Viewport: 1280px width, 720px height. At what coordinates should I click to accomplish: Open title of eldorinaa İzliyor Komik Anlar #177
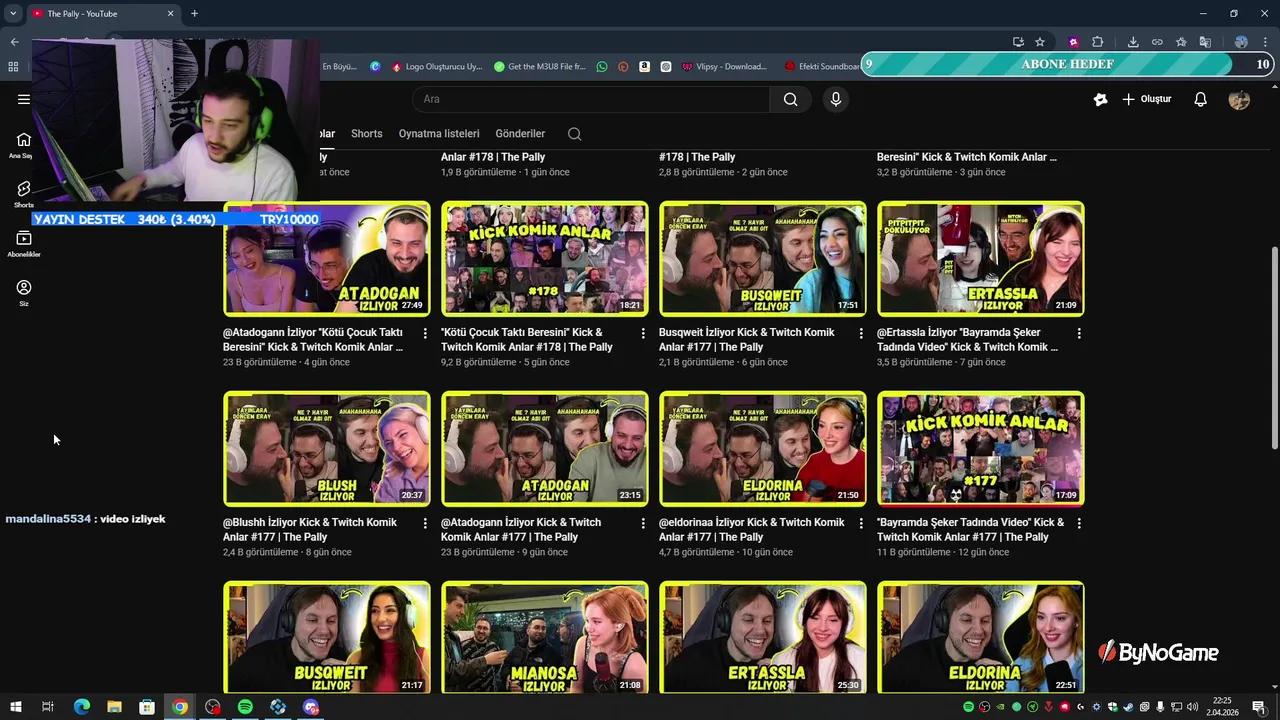[x=751, y=530]
